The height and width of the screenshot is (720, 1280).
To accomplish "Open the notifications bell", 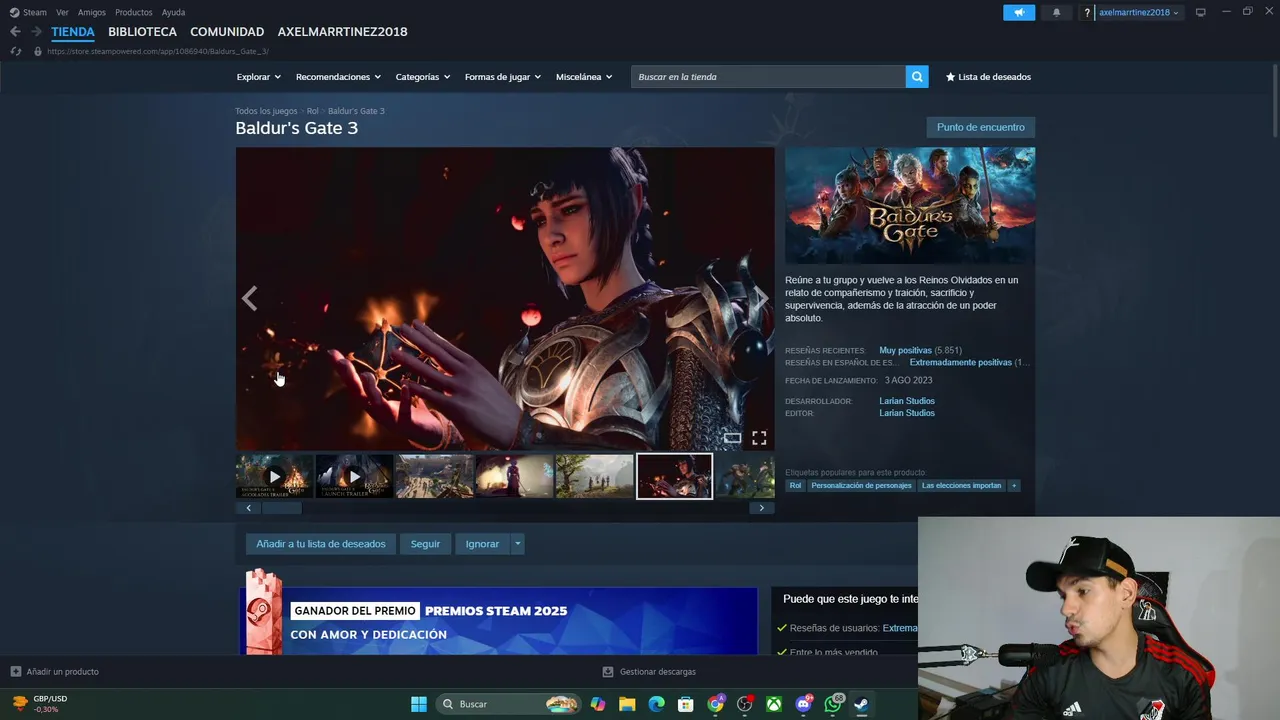I will pyautogui.click(x=1056, y=12).
